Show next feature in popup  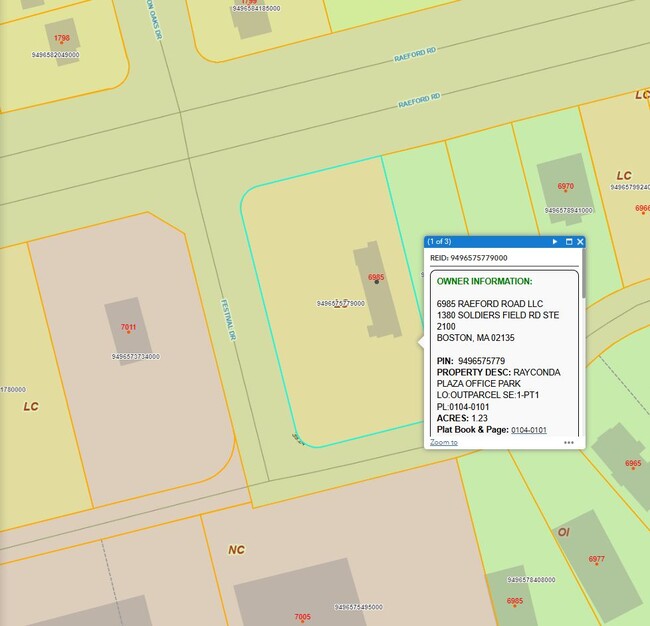555,242
